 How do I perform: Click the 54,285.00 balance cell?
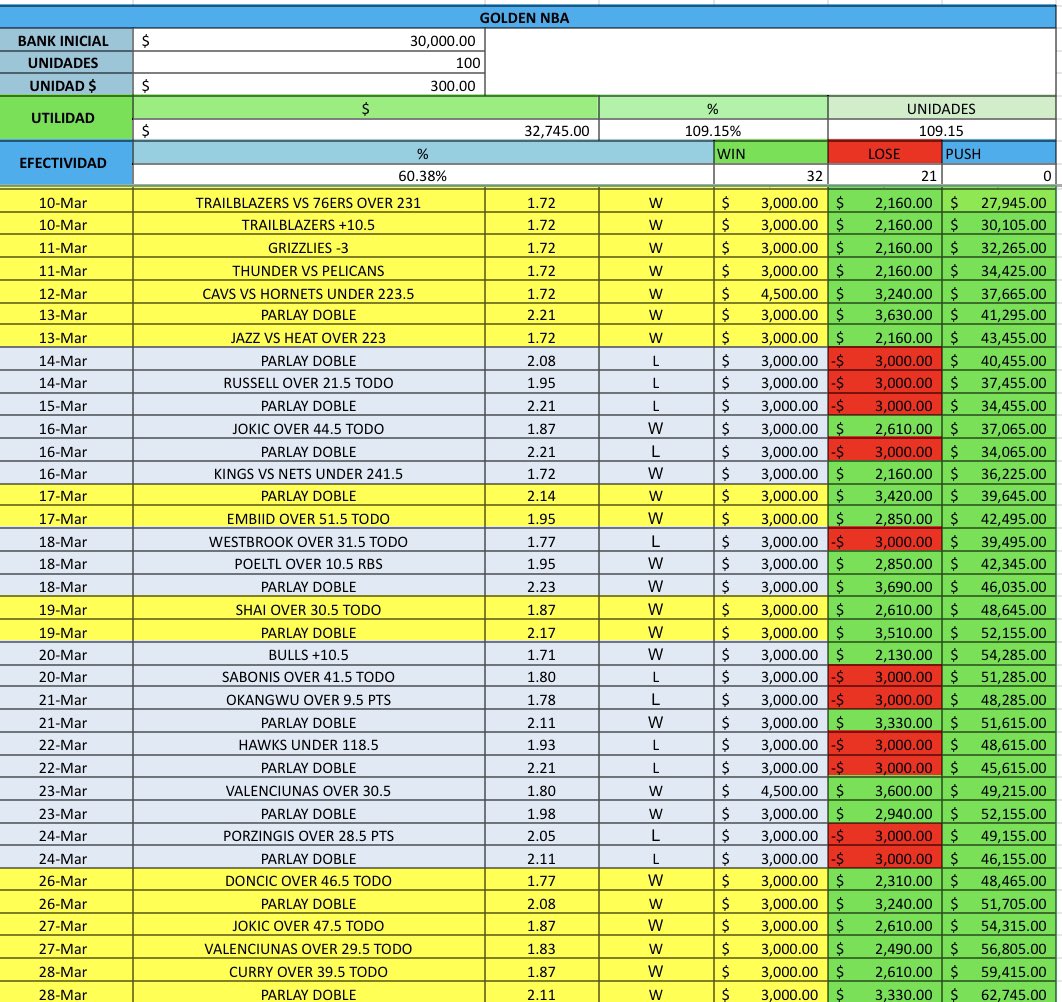[x=998, y=654]
